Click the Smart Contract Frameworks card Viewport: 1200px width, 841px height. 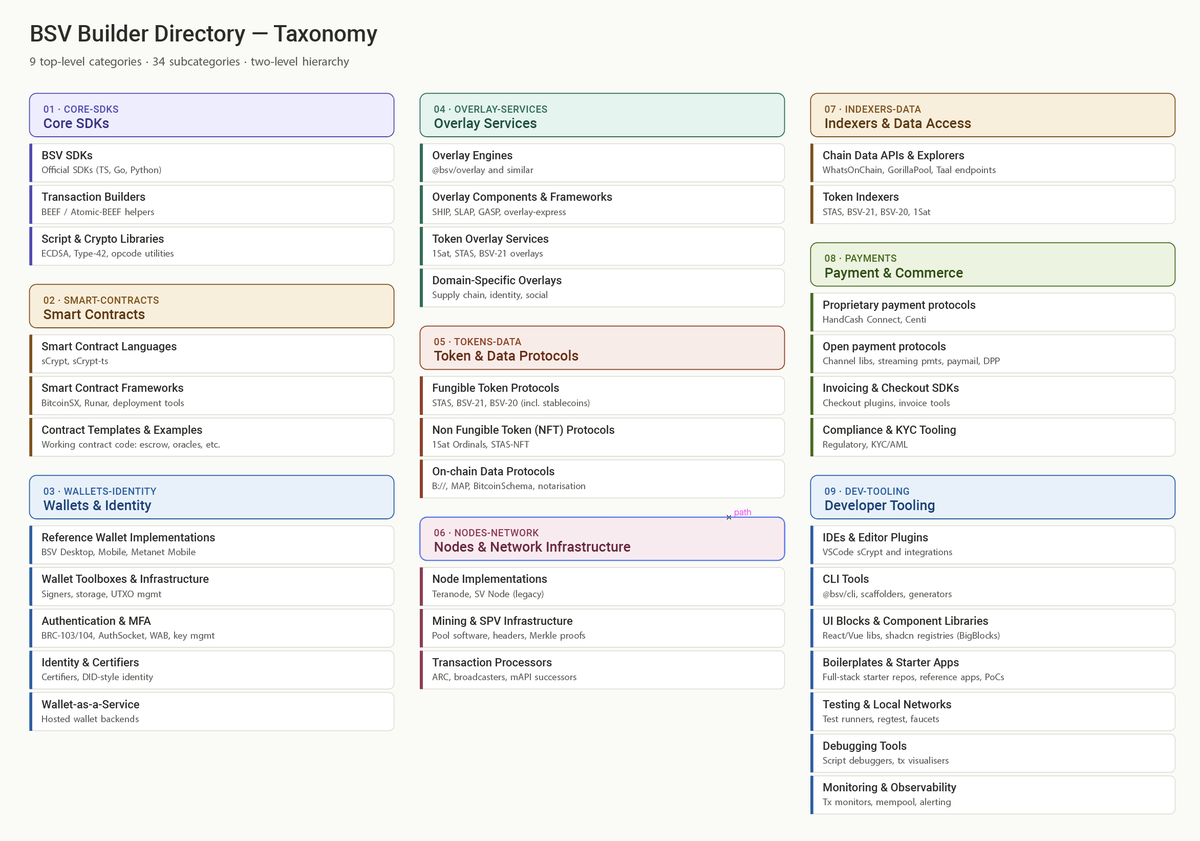point(212,395)
